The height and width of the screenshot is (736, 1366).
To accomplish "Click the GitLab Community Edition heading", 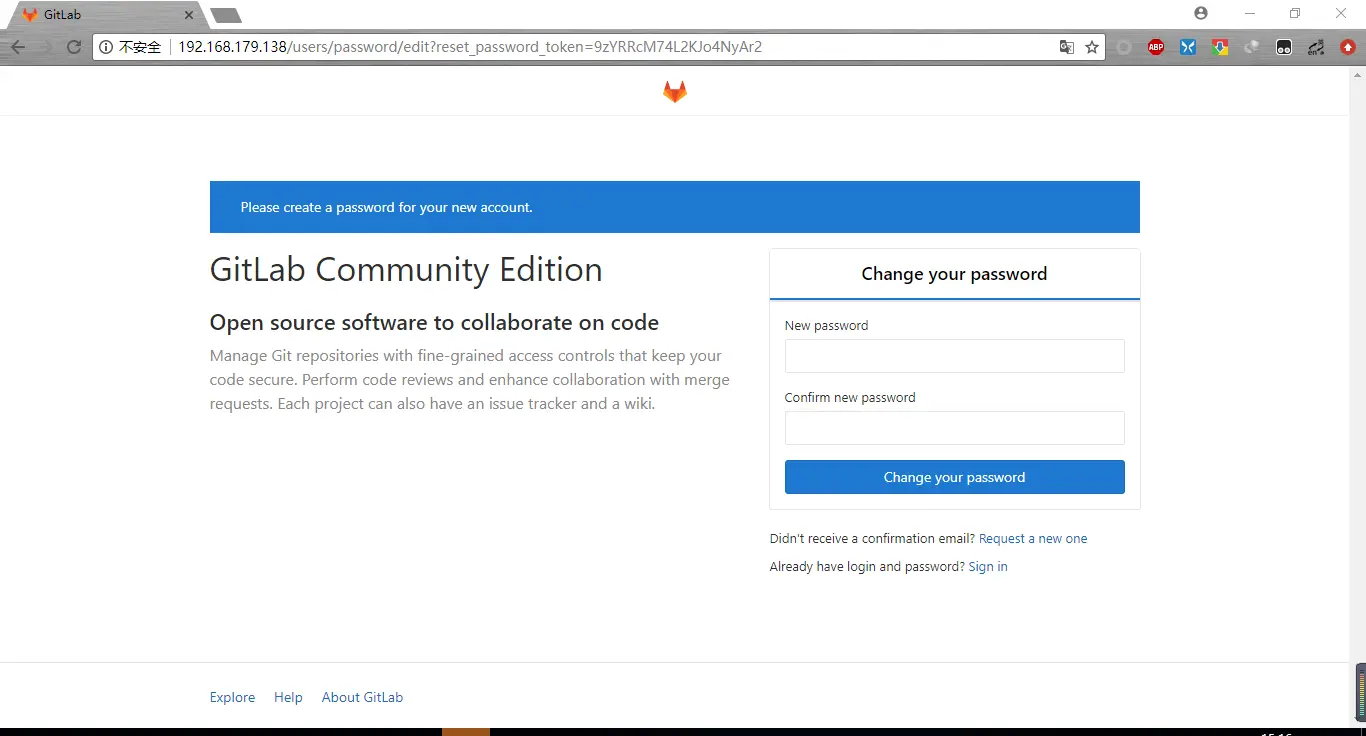I will [x=406, y=270].
